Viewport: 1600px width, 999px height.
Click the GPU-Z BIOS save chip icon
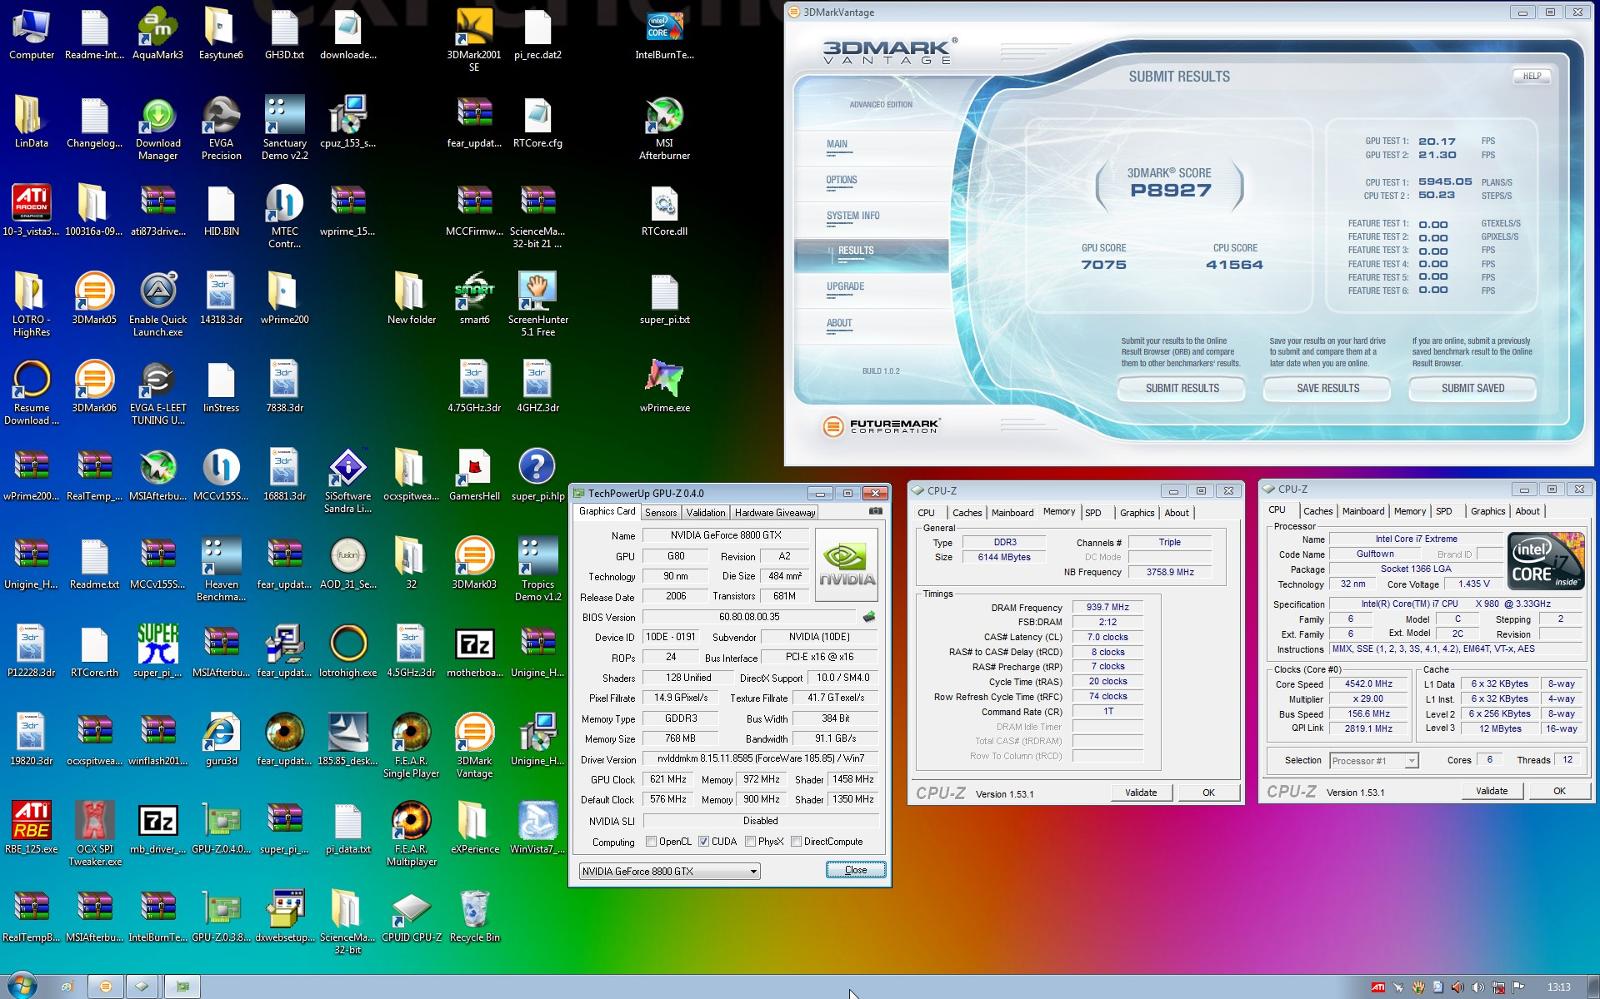869,617
